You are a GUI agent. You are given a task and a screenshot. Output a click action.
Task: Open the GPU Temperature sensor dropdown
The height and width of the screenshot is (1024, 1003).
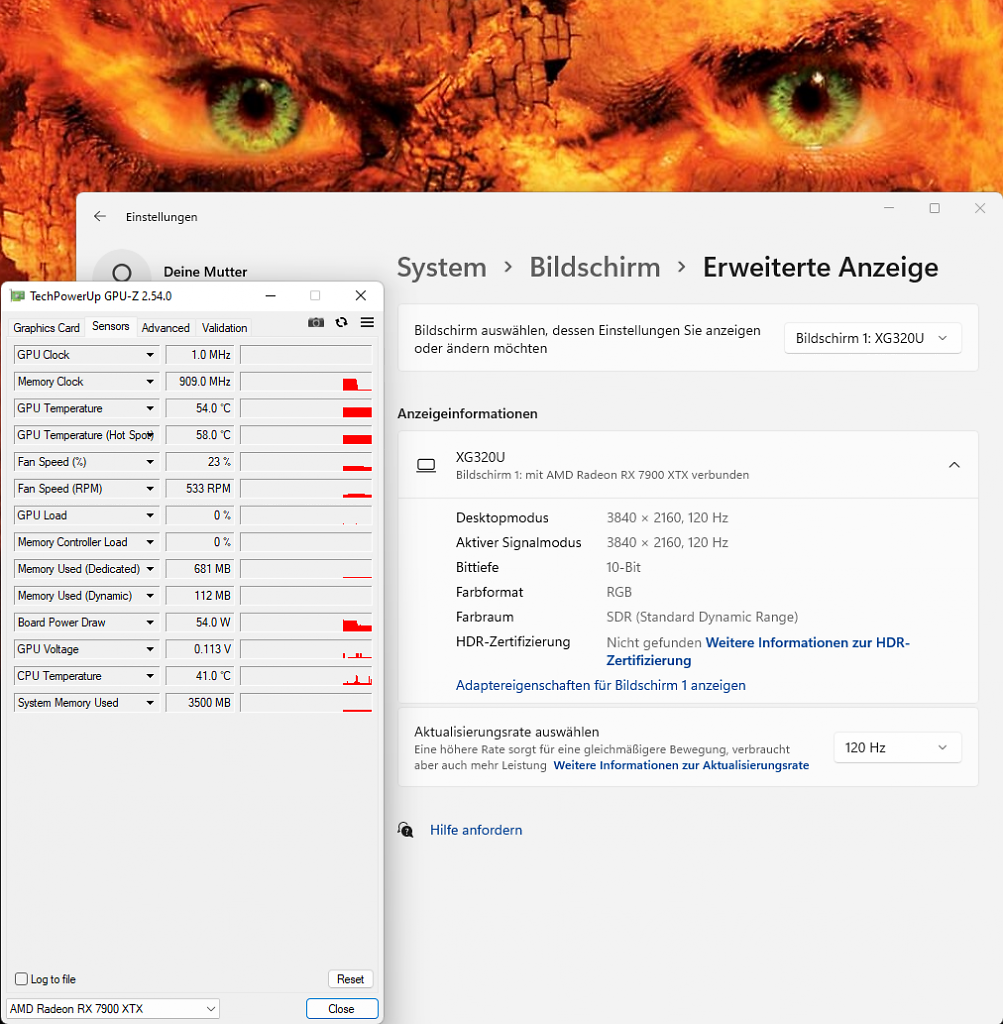[150, 408]
